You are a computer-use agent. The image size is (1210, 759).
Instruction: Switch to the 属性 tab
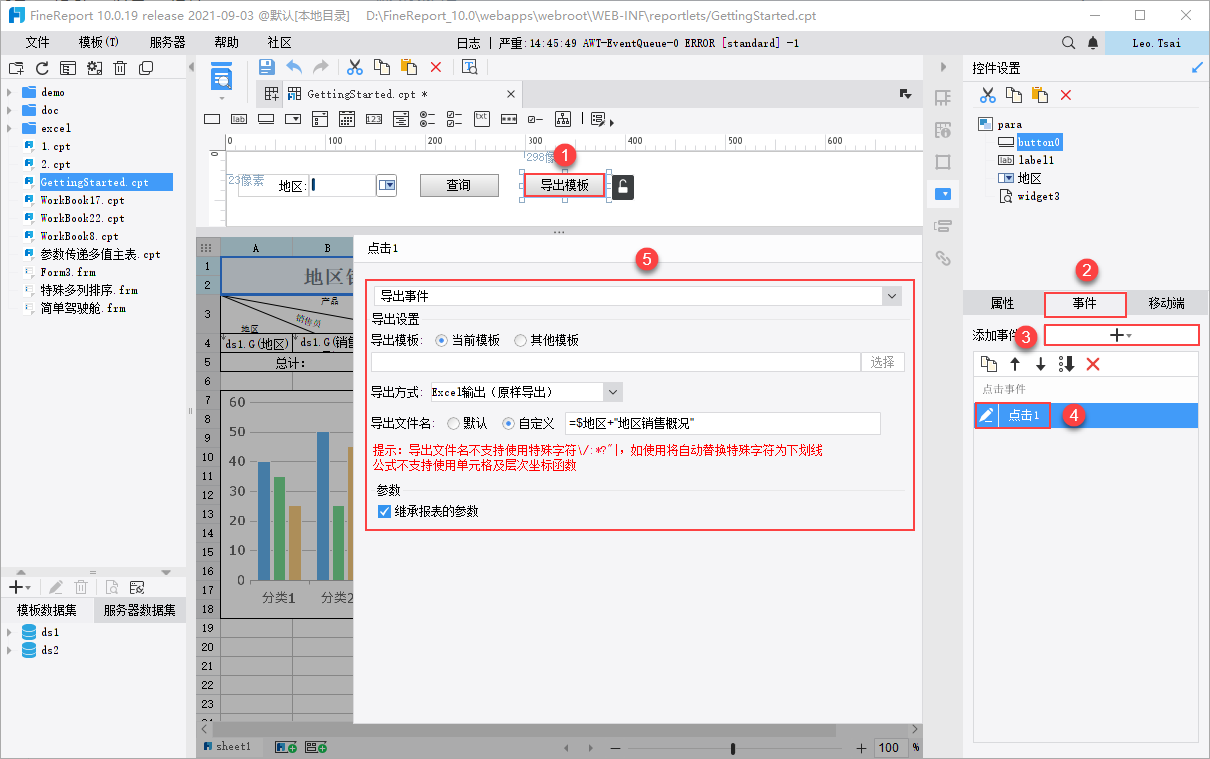pos(1002,303)
